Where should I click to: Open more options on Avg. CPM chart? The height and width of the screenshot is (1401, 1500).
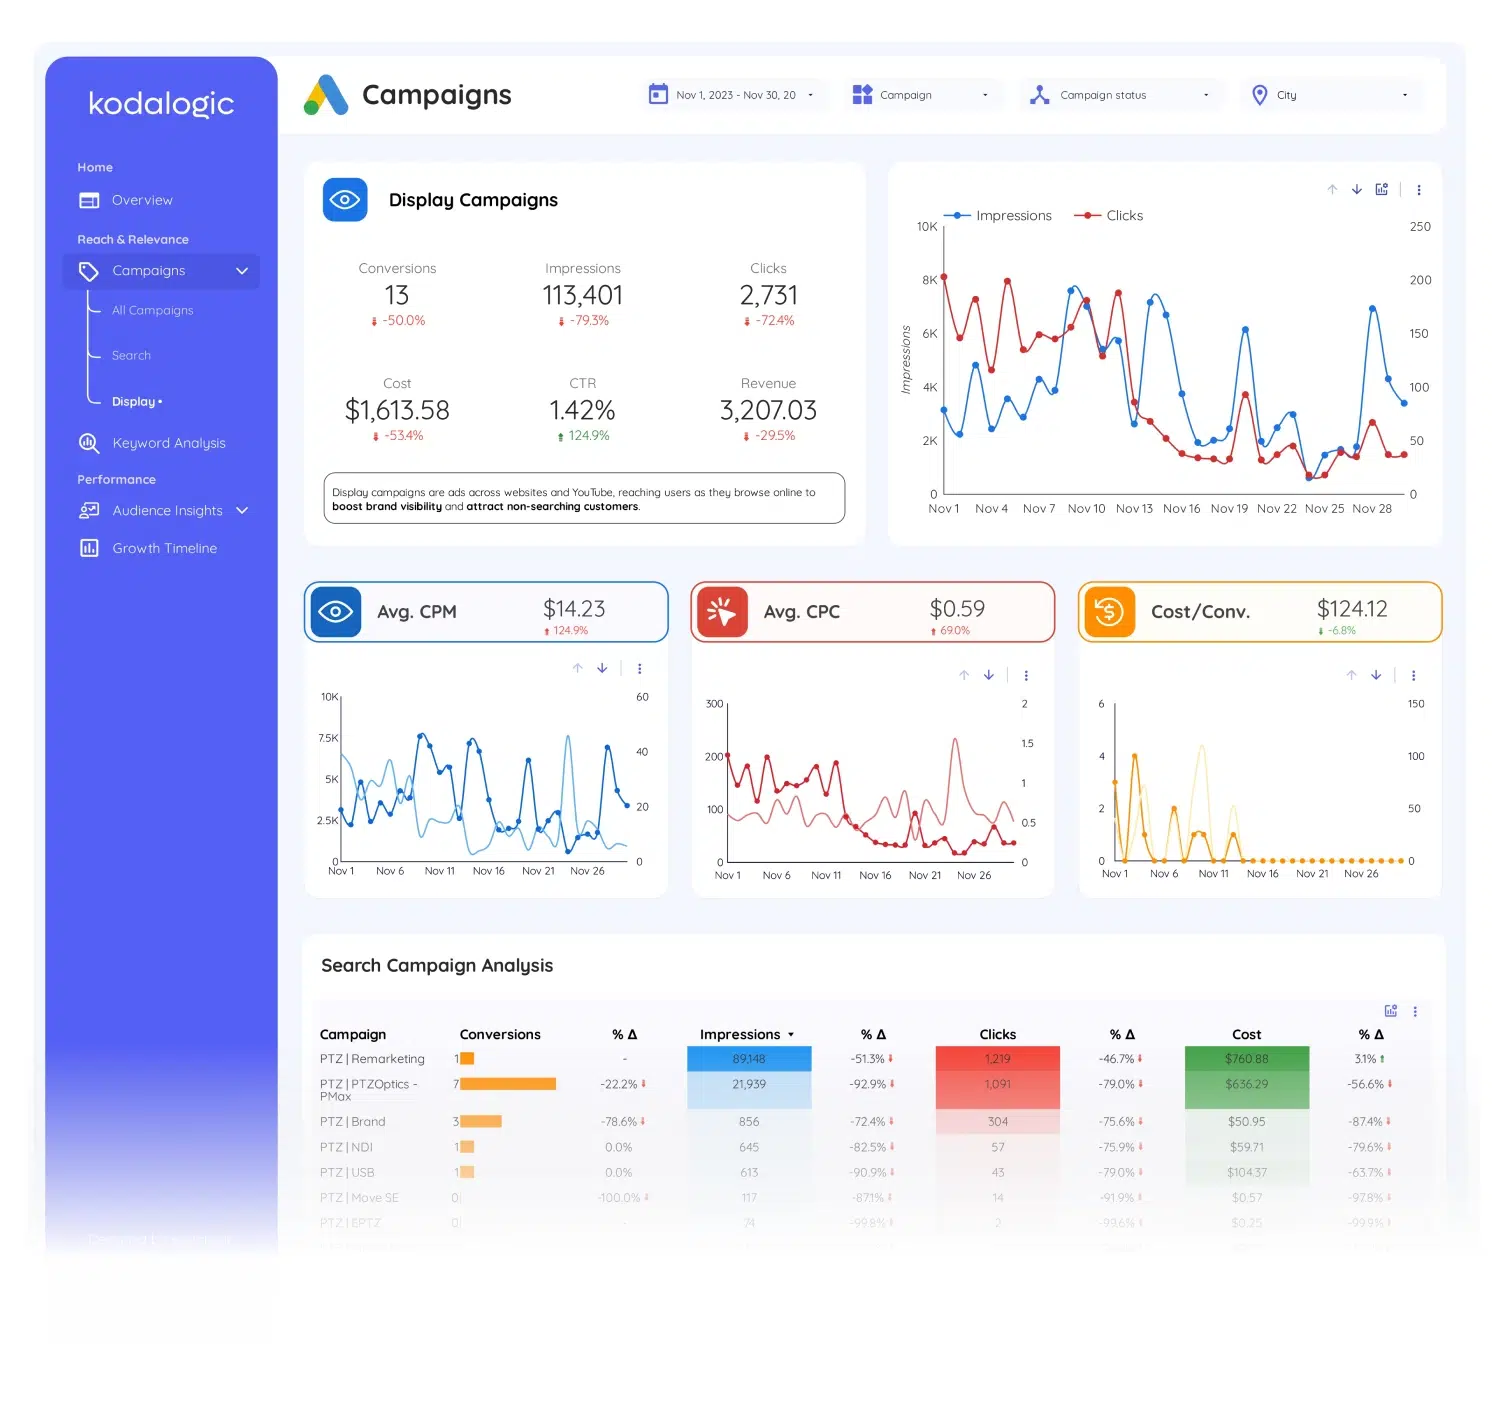(639, 669)
